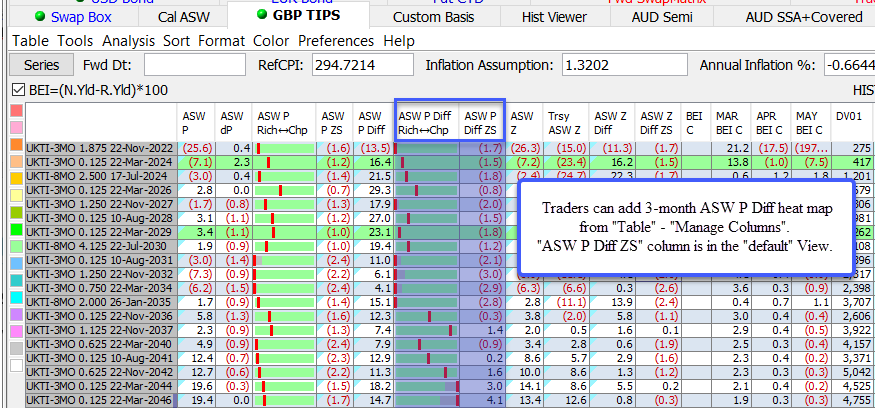Select the magenta pink color swatch
The height and width of the screenshot is (408, 875).
16,331
